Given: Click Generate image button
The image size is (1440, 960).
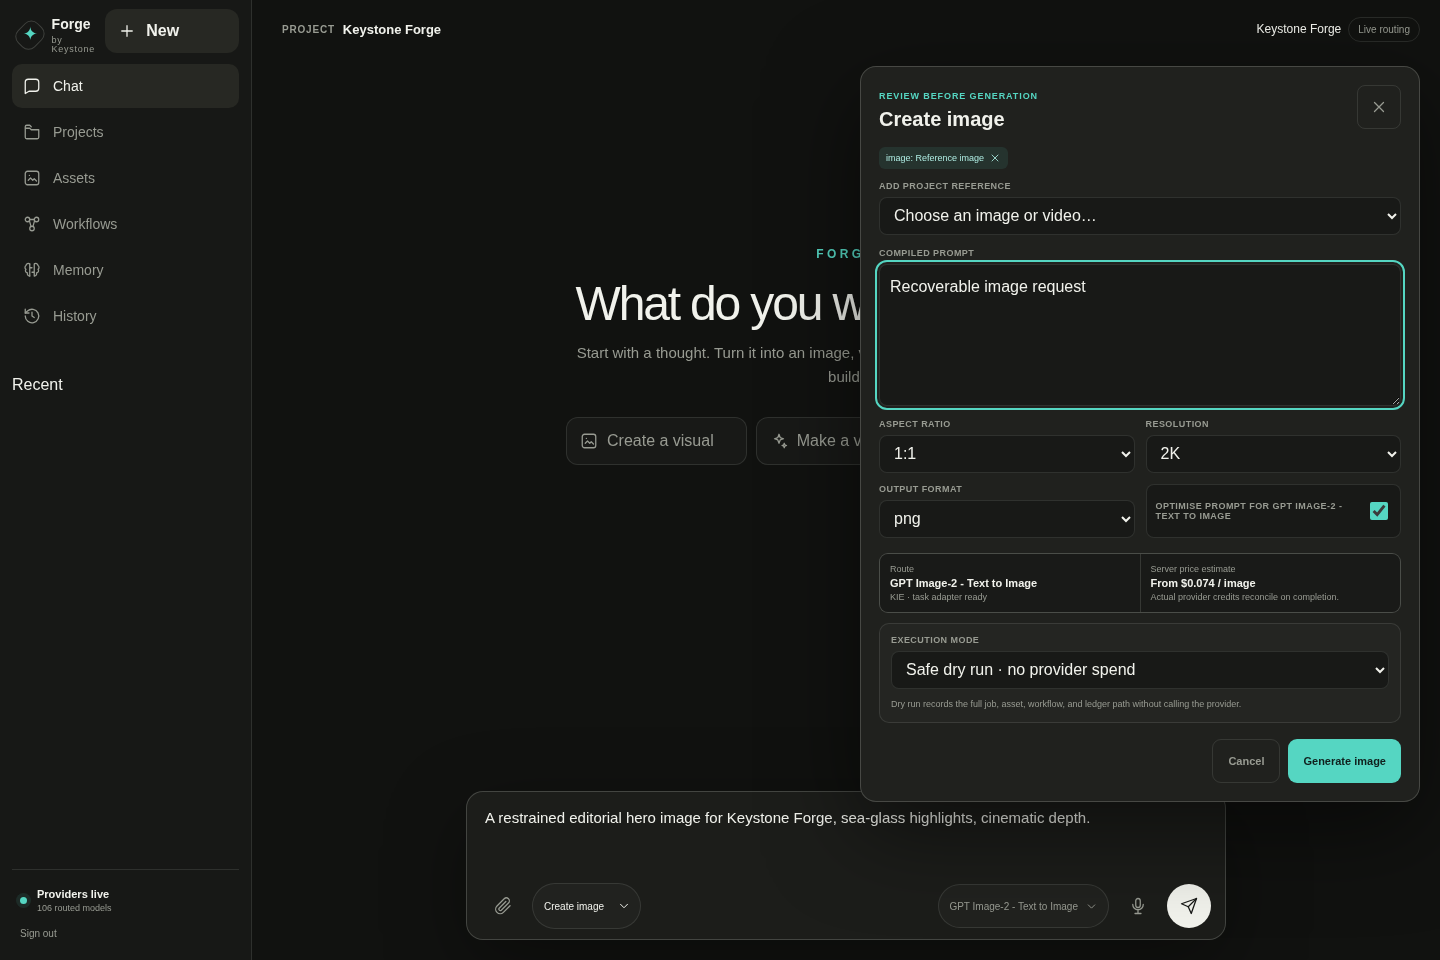Looking at the screenshot, I should (1344, 761).
